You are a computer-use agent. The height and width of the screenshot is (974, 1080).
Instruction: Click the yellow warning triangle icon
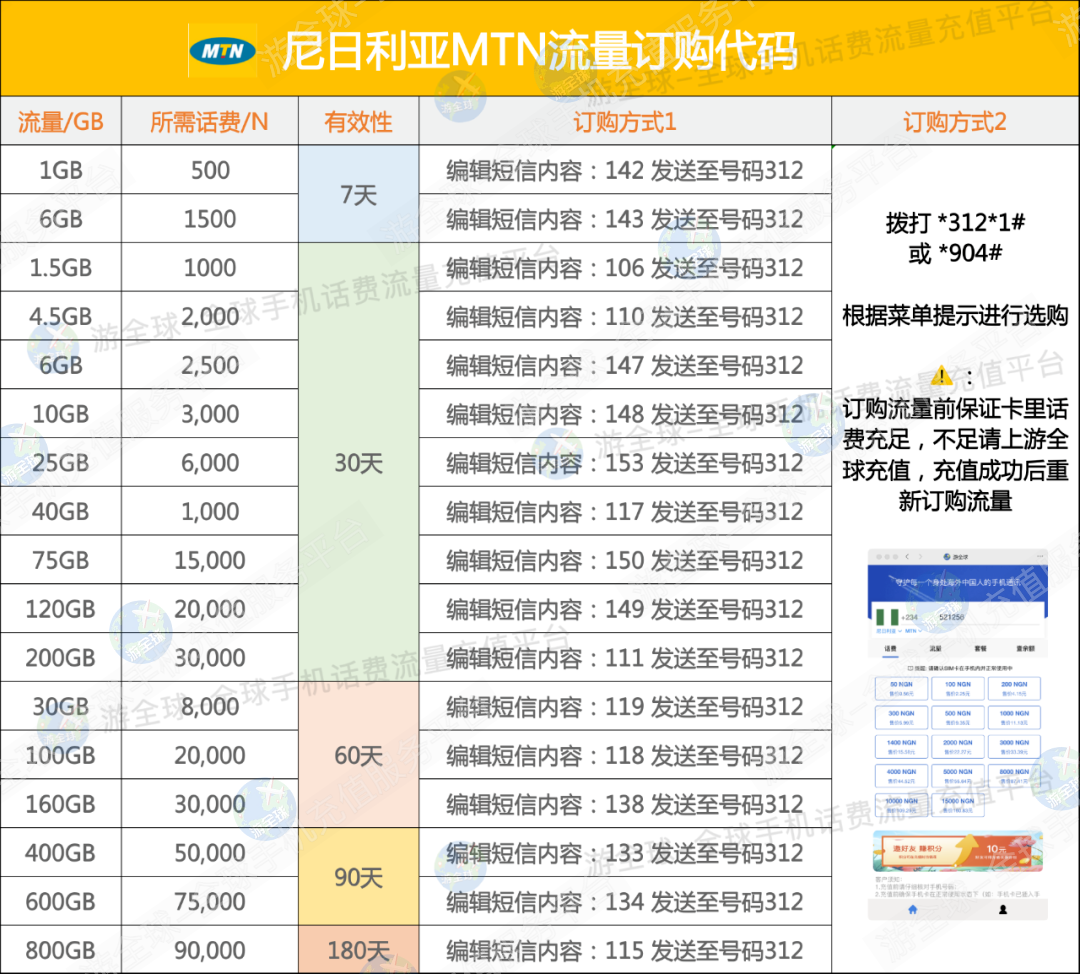click(x=941, y=376)
